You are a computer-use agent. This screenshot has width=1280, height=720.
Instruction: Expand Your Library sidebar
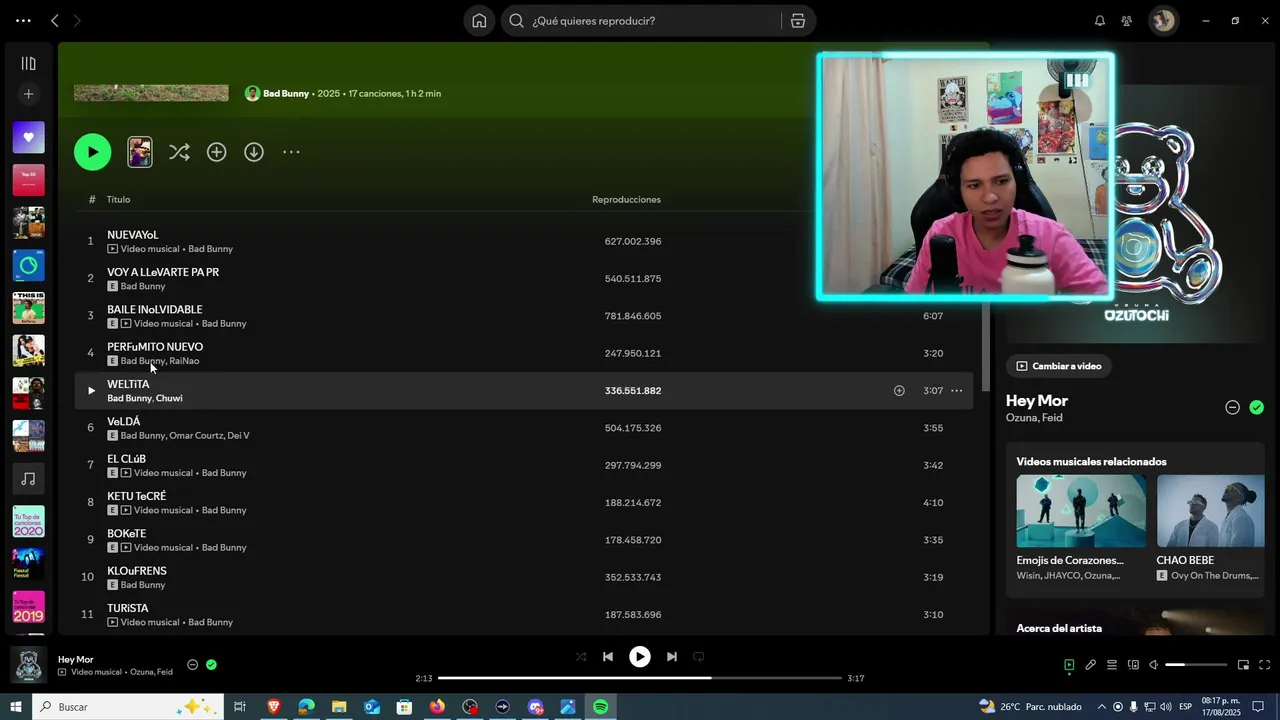28,64
